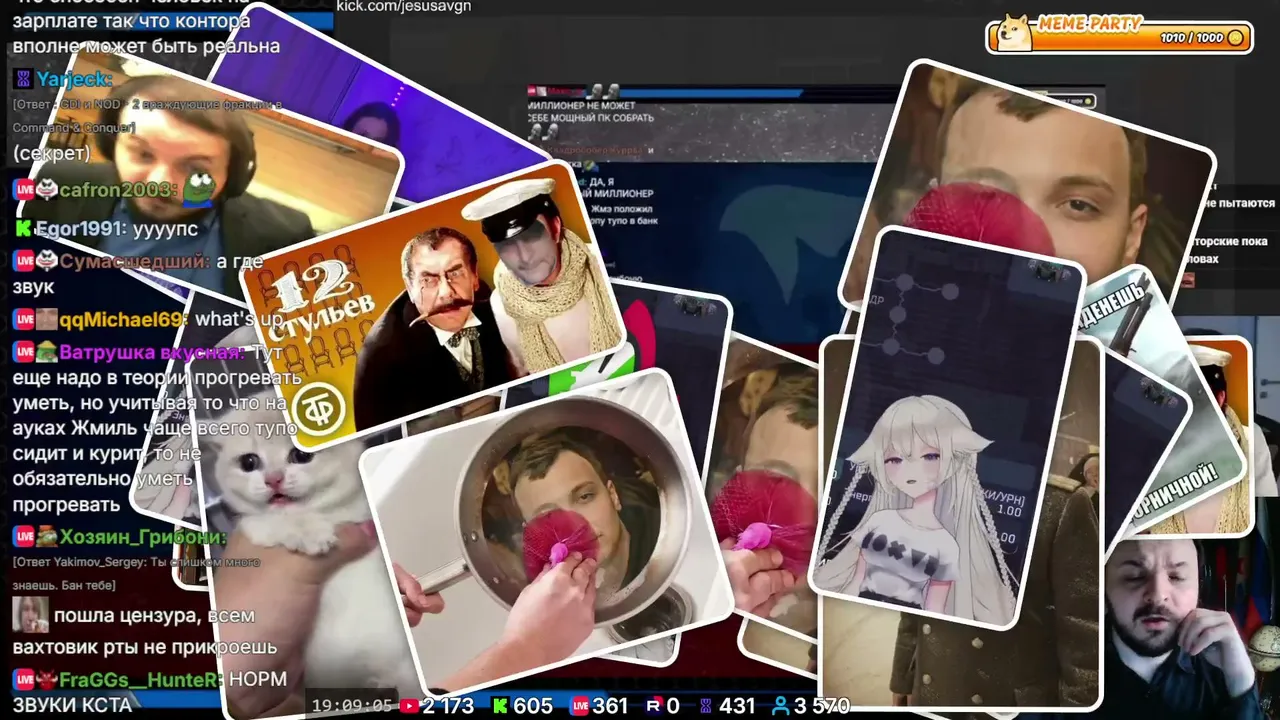Open the cafron2003 username in chat
1280x720 pixels.
[118, 189]
